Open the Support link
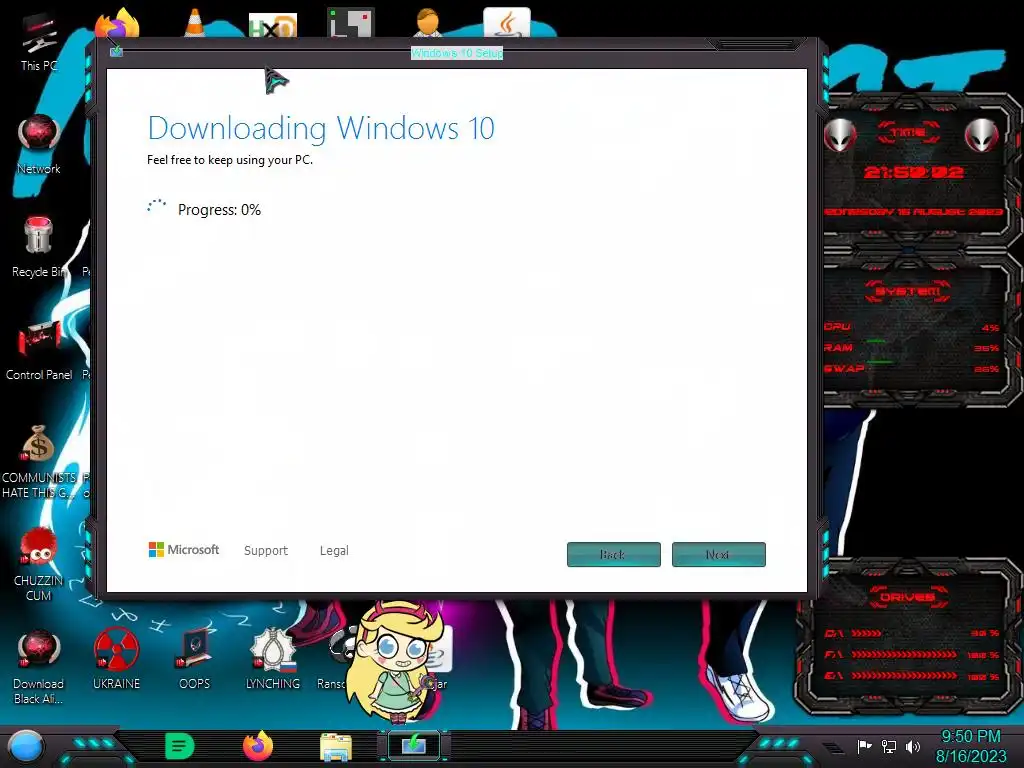1024x768 pixels. 266,551
